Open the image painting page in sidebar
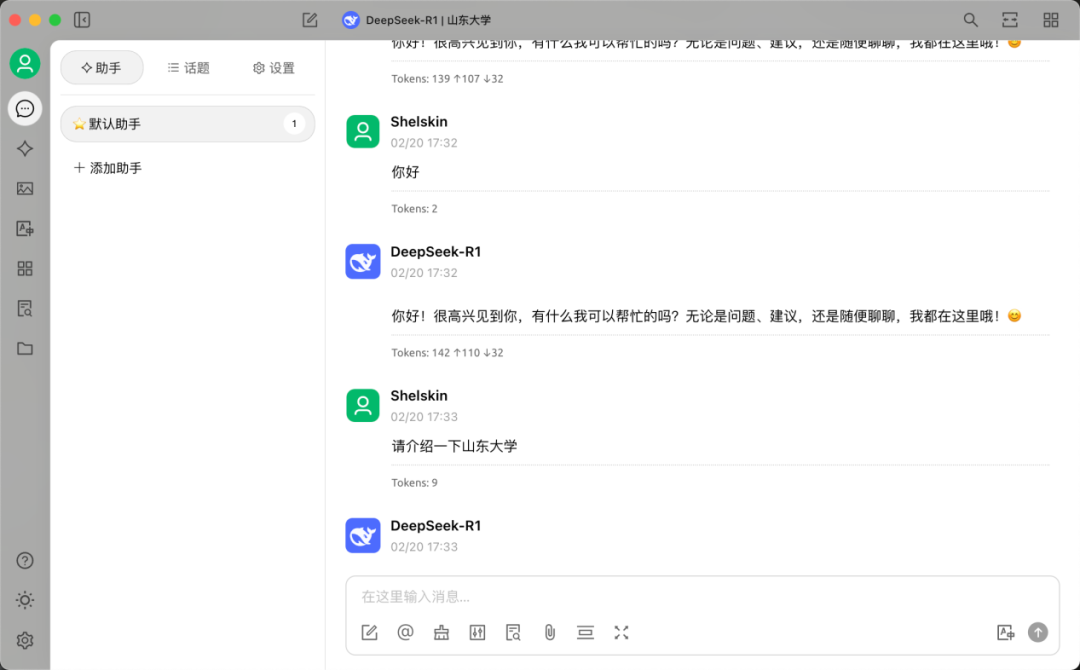The height and width of the screenshot is (670, 1080). pyautogui.click(x=25, y=189)
